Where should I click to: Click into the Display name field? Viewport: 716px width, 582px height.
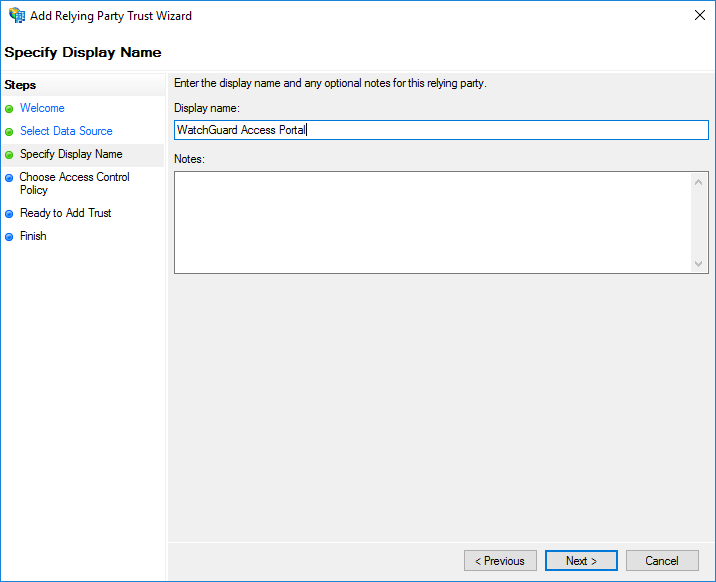pos(441,130)
